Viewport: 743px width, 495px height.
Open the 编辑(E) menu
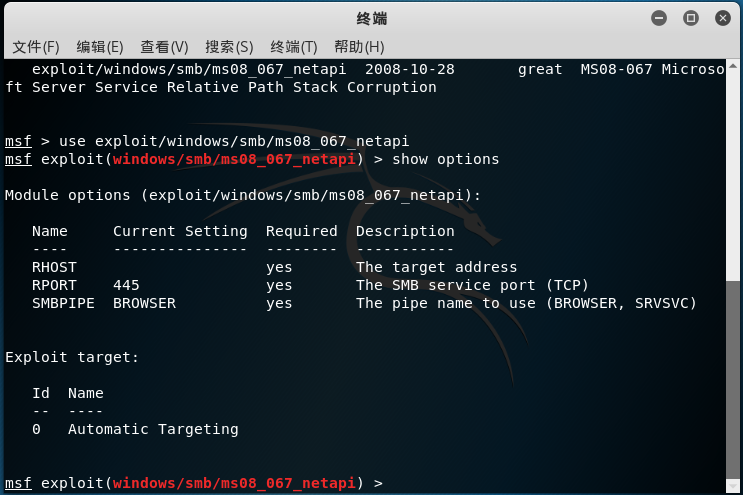tap(100, 47)
